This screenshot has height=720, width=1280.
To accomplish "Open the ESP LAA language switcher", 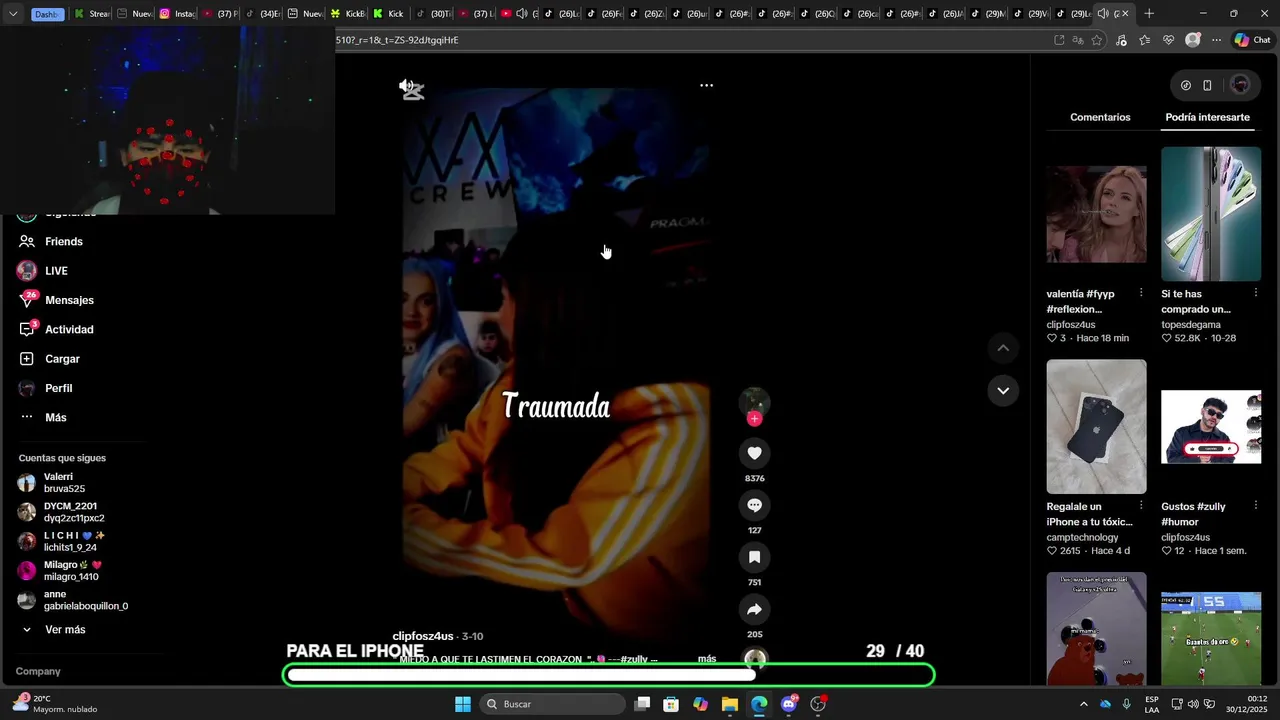I will tap(1152, 704).
